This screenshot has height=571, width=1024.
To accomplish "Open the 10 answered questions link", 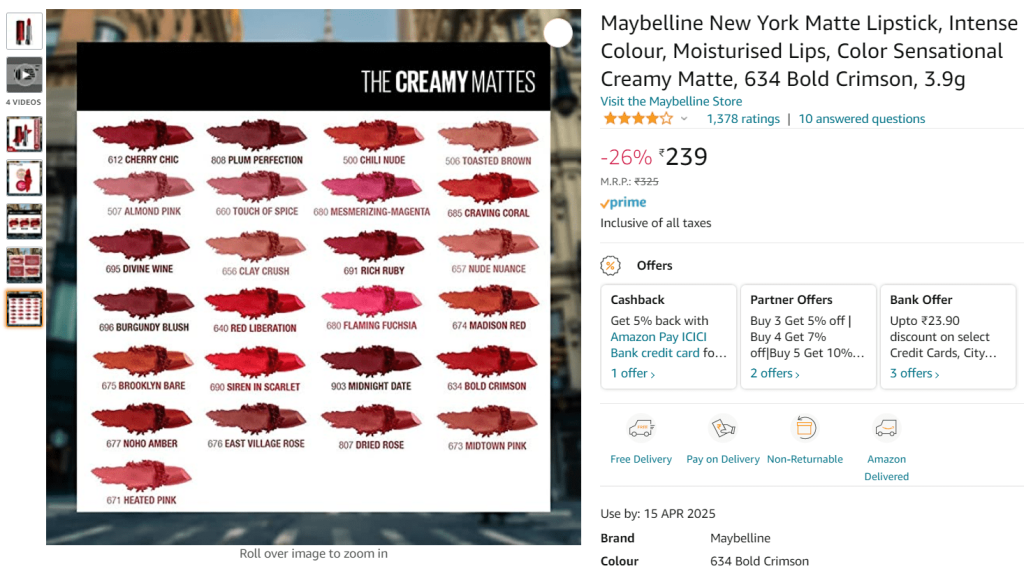I will click(862, 119).
